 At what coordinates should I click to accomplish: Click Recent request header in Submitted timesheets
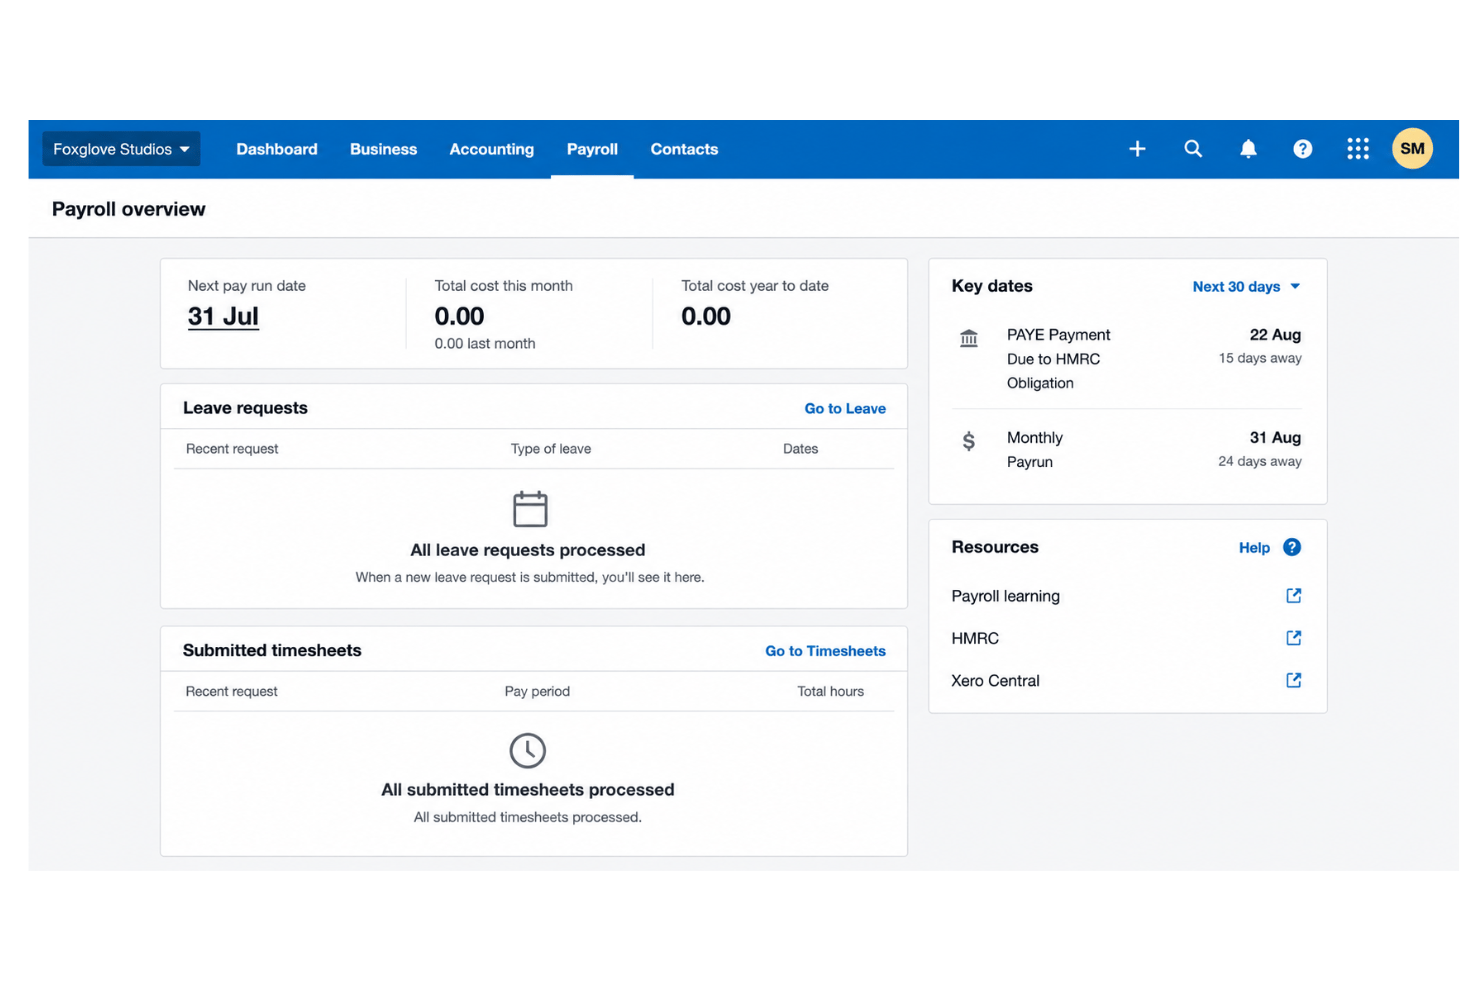[231, 692]
